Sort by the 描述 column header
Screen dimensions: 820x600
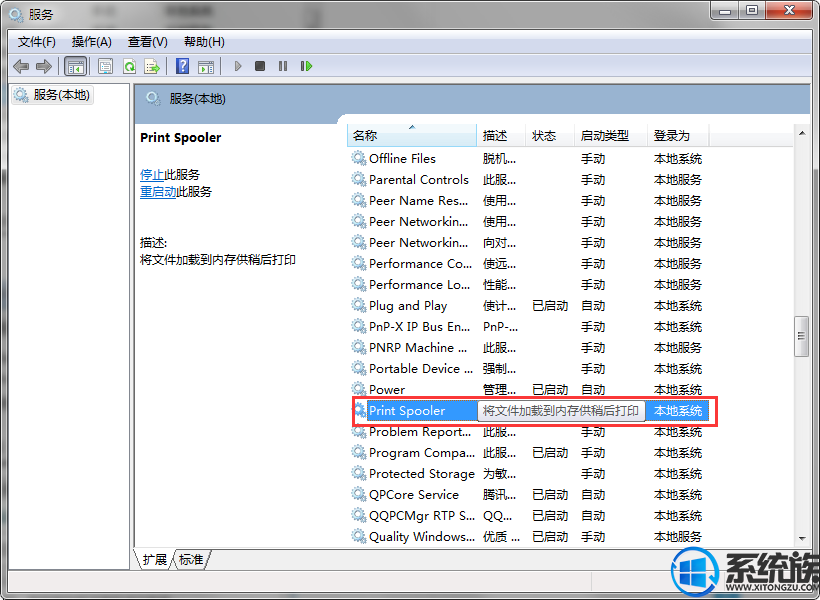pyautogui.click(x=501, y=135)
